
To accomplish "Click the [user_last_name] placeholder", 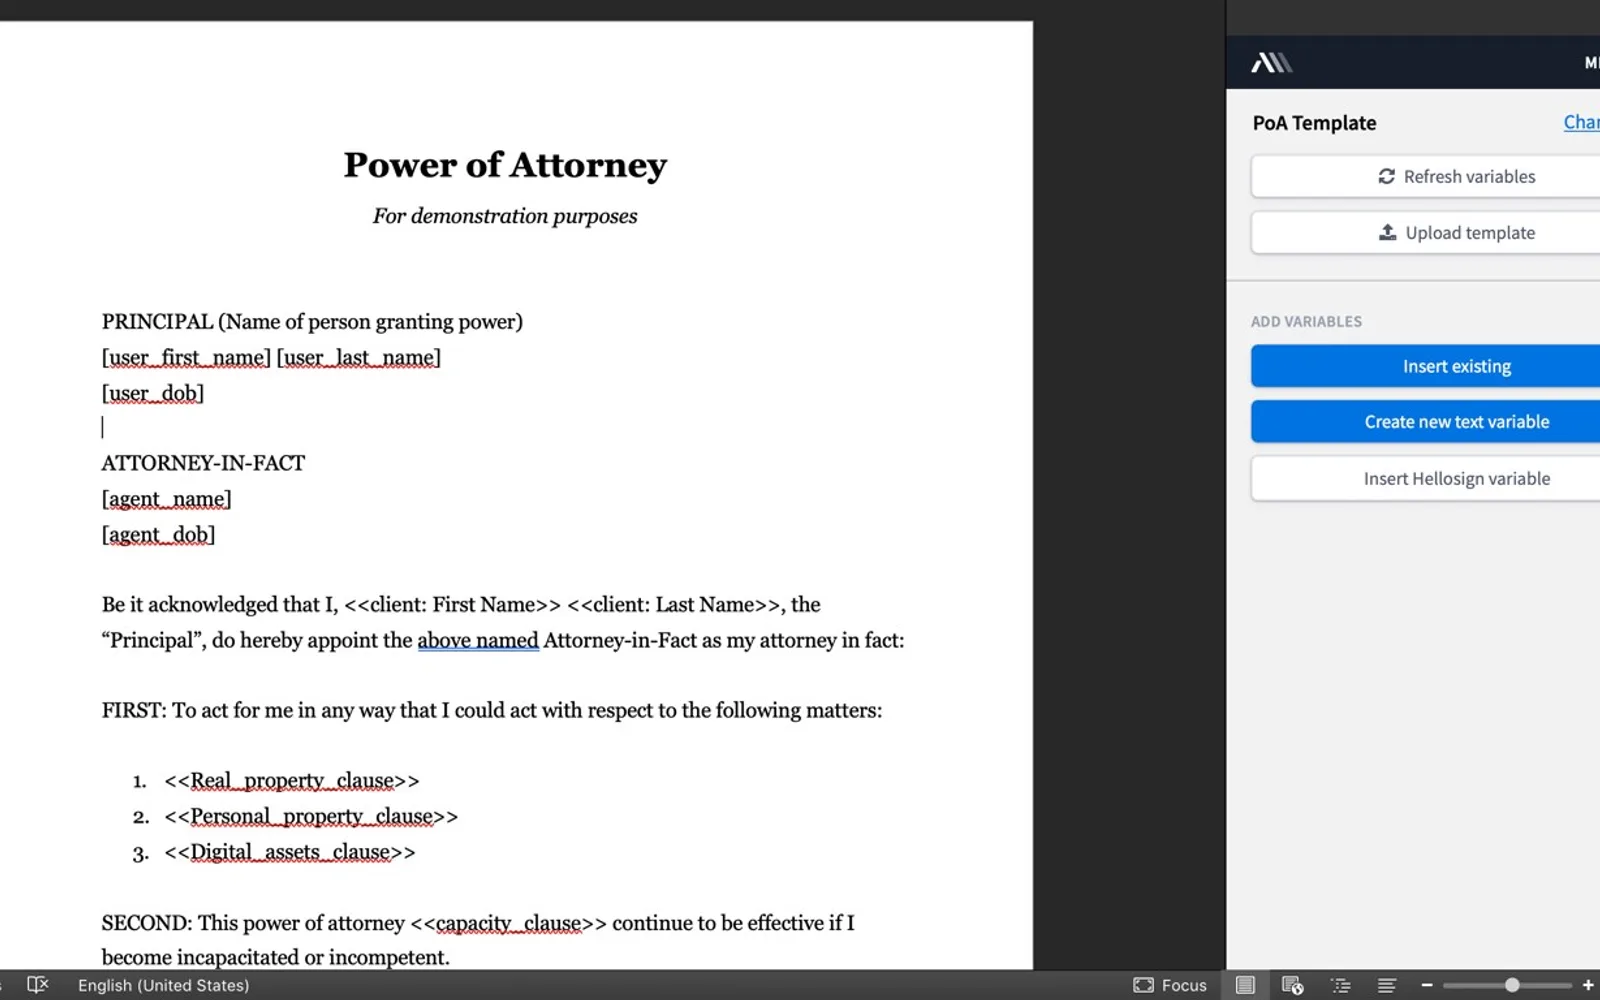I will [x=358, y=358].
